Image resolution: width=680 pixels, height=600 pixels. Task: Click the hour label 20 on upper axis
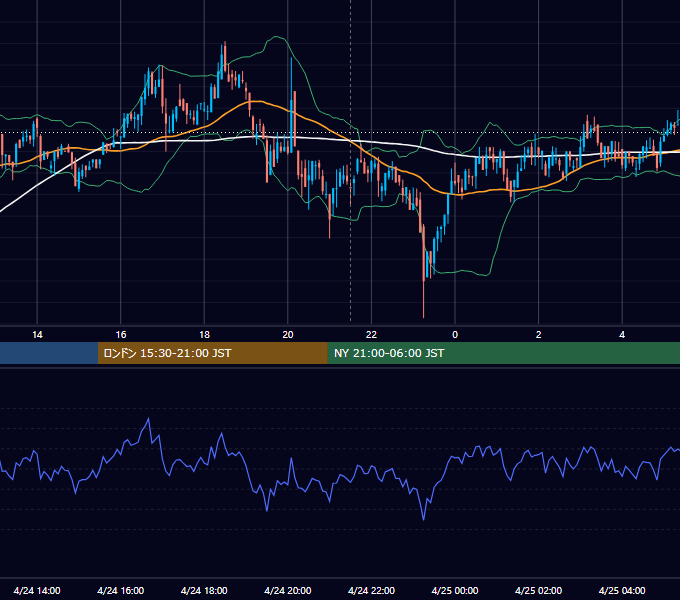288,335
